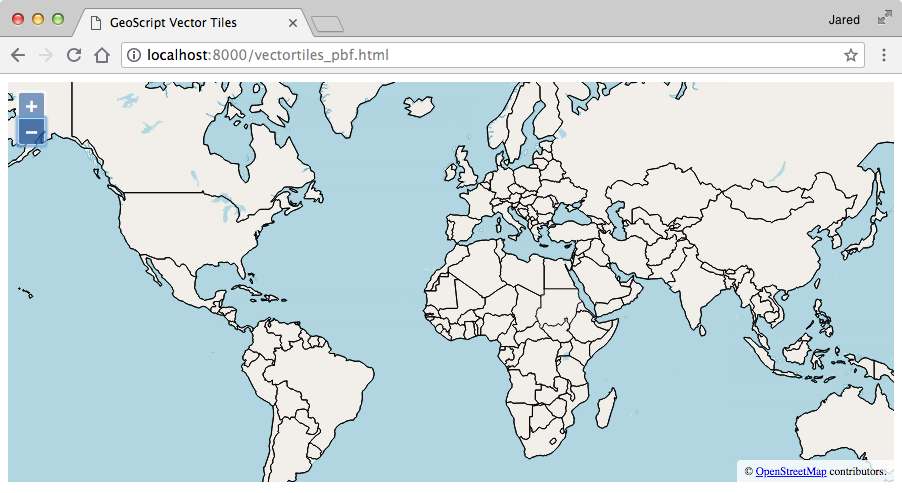Open a new browser tab
The height and width of the screenshot is (493, 902).
pyautogui.click(x=327, y=24)
